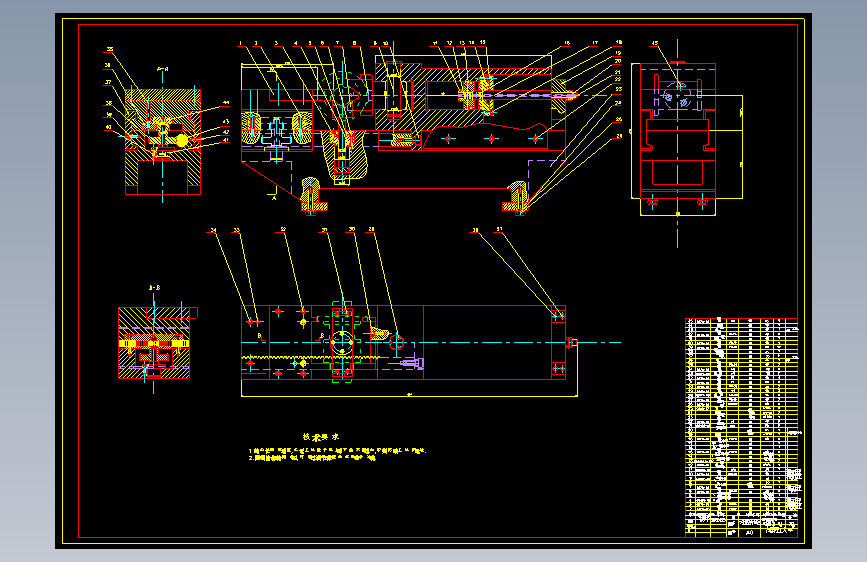Click the yellow ball in A-A section
The image size is (867, 562).
[x=182, y=141]
